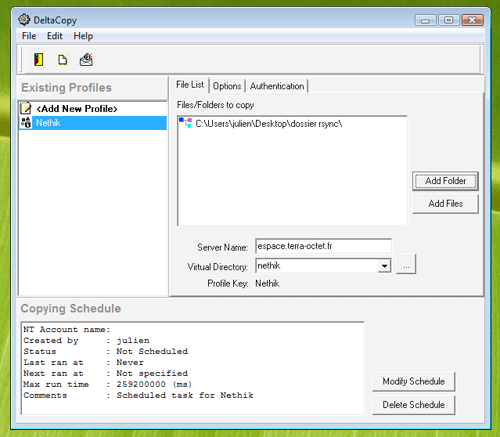Screen dimensions: 500x437
Task: Open the Edit menu
Action: [x=54, y=36]
